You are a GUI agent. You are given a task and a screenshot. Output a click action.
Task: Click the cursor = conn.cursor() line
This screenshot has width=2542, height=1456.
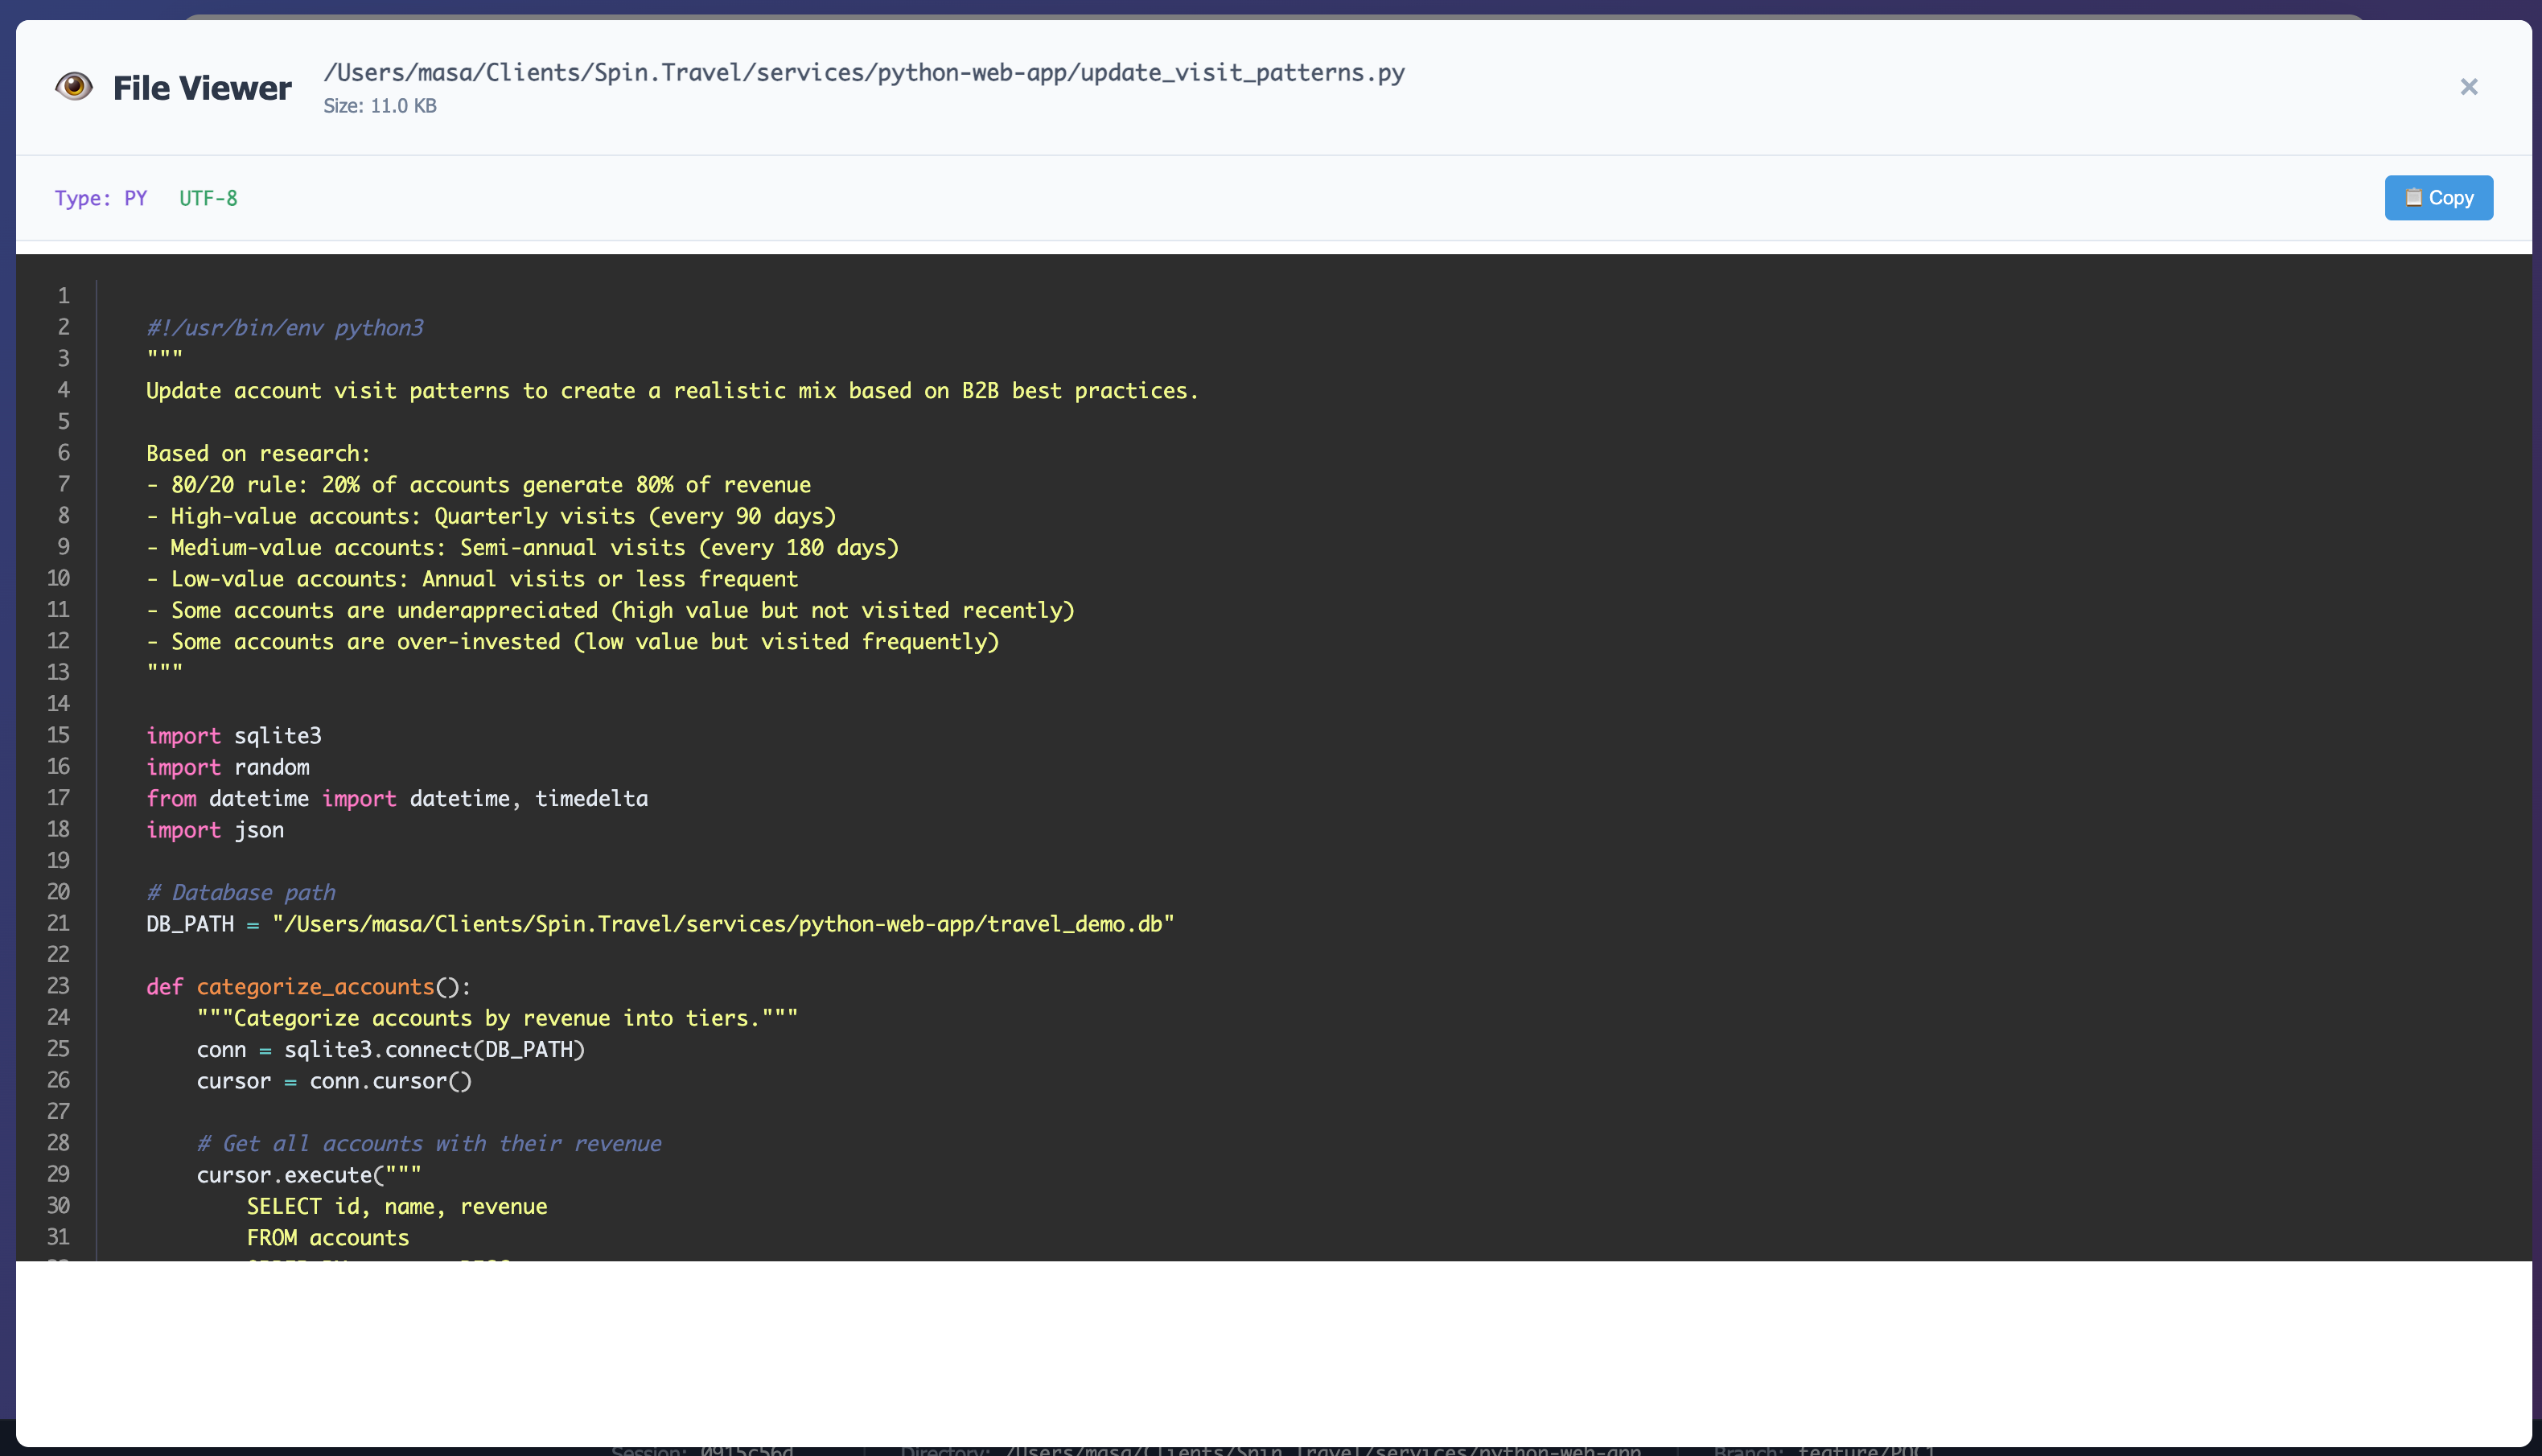[334, 1081]
